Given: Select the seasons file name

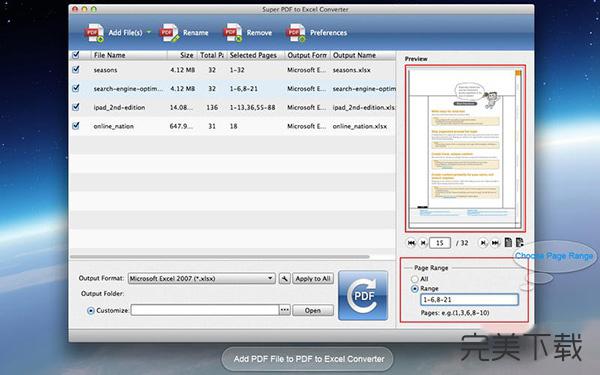Looking at the screenshot, I should 106,70.
